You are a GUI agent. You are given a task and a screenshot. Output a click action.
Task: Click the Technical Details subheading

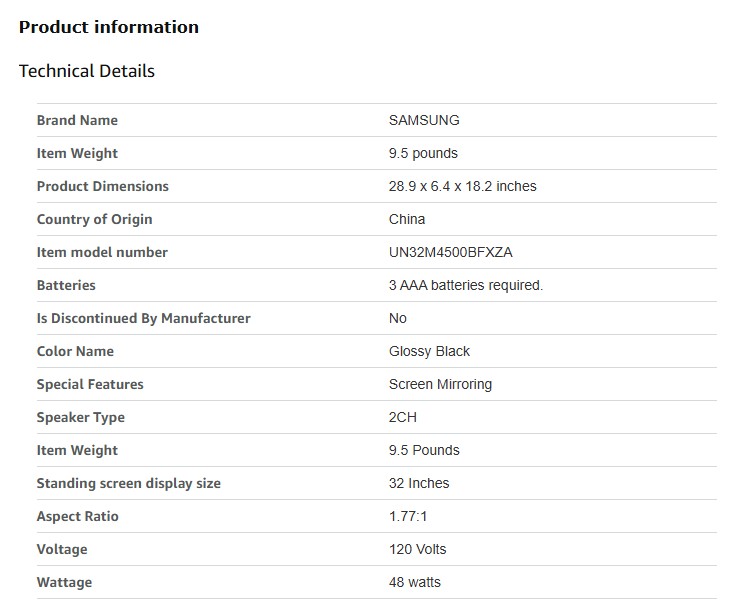(87, 71)
